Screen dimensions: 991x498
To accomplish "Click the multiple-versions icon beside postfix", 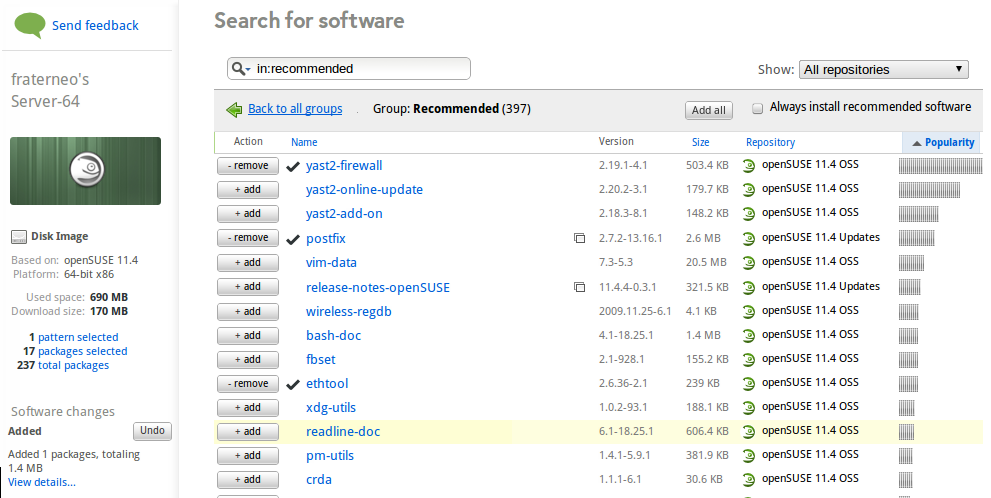I will coord(579,238).
